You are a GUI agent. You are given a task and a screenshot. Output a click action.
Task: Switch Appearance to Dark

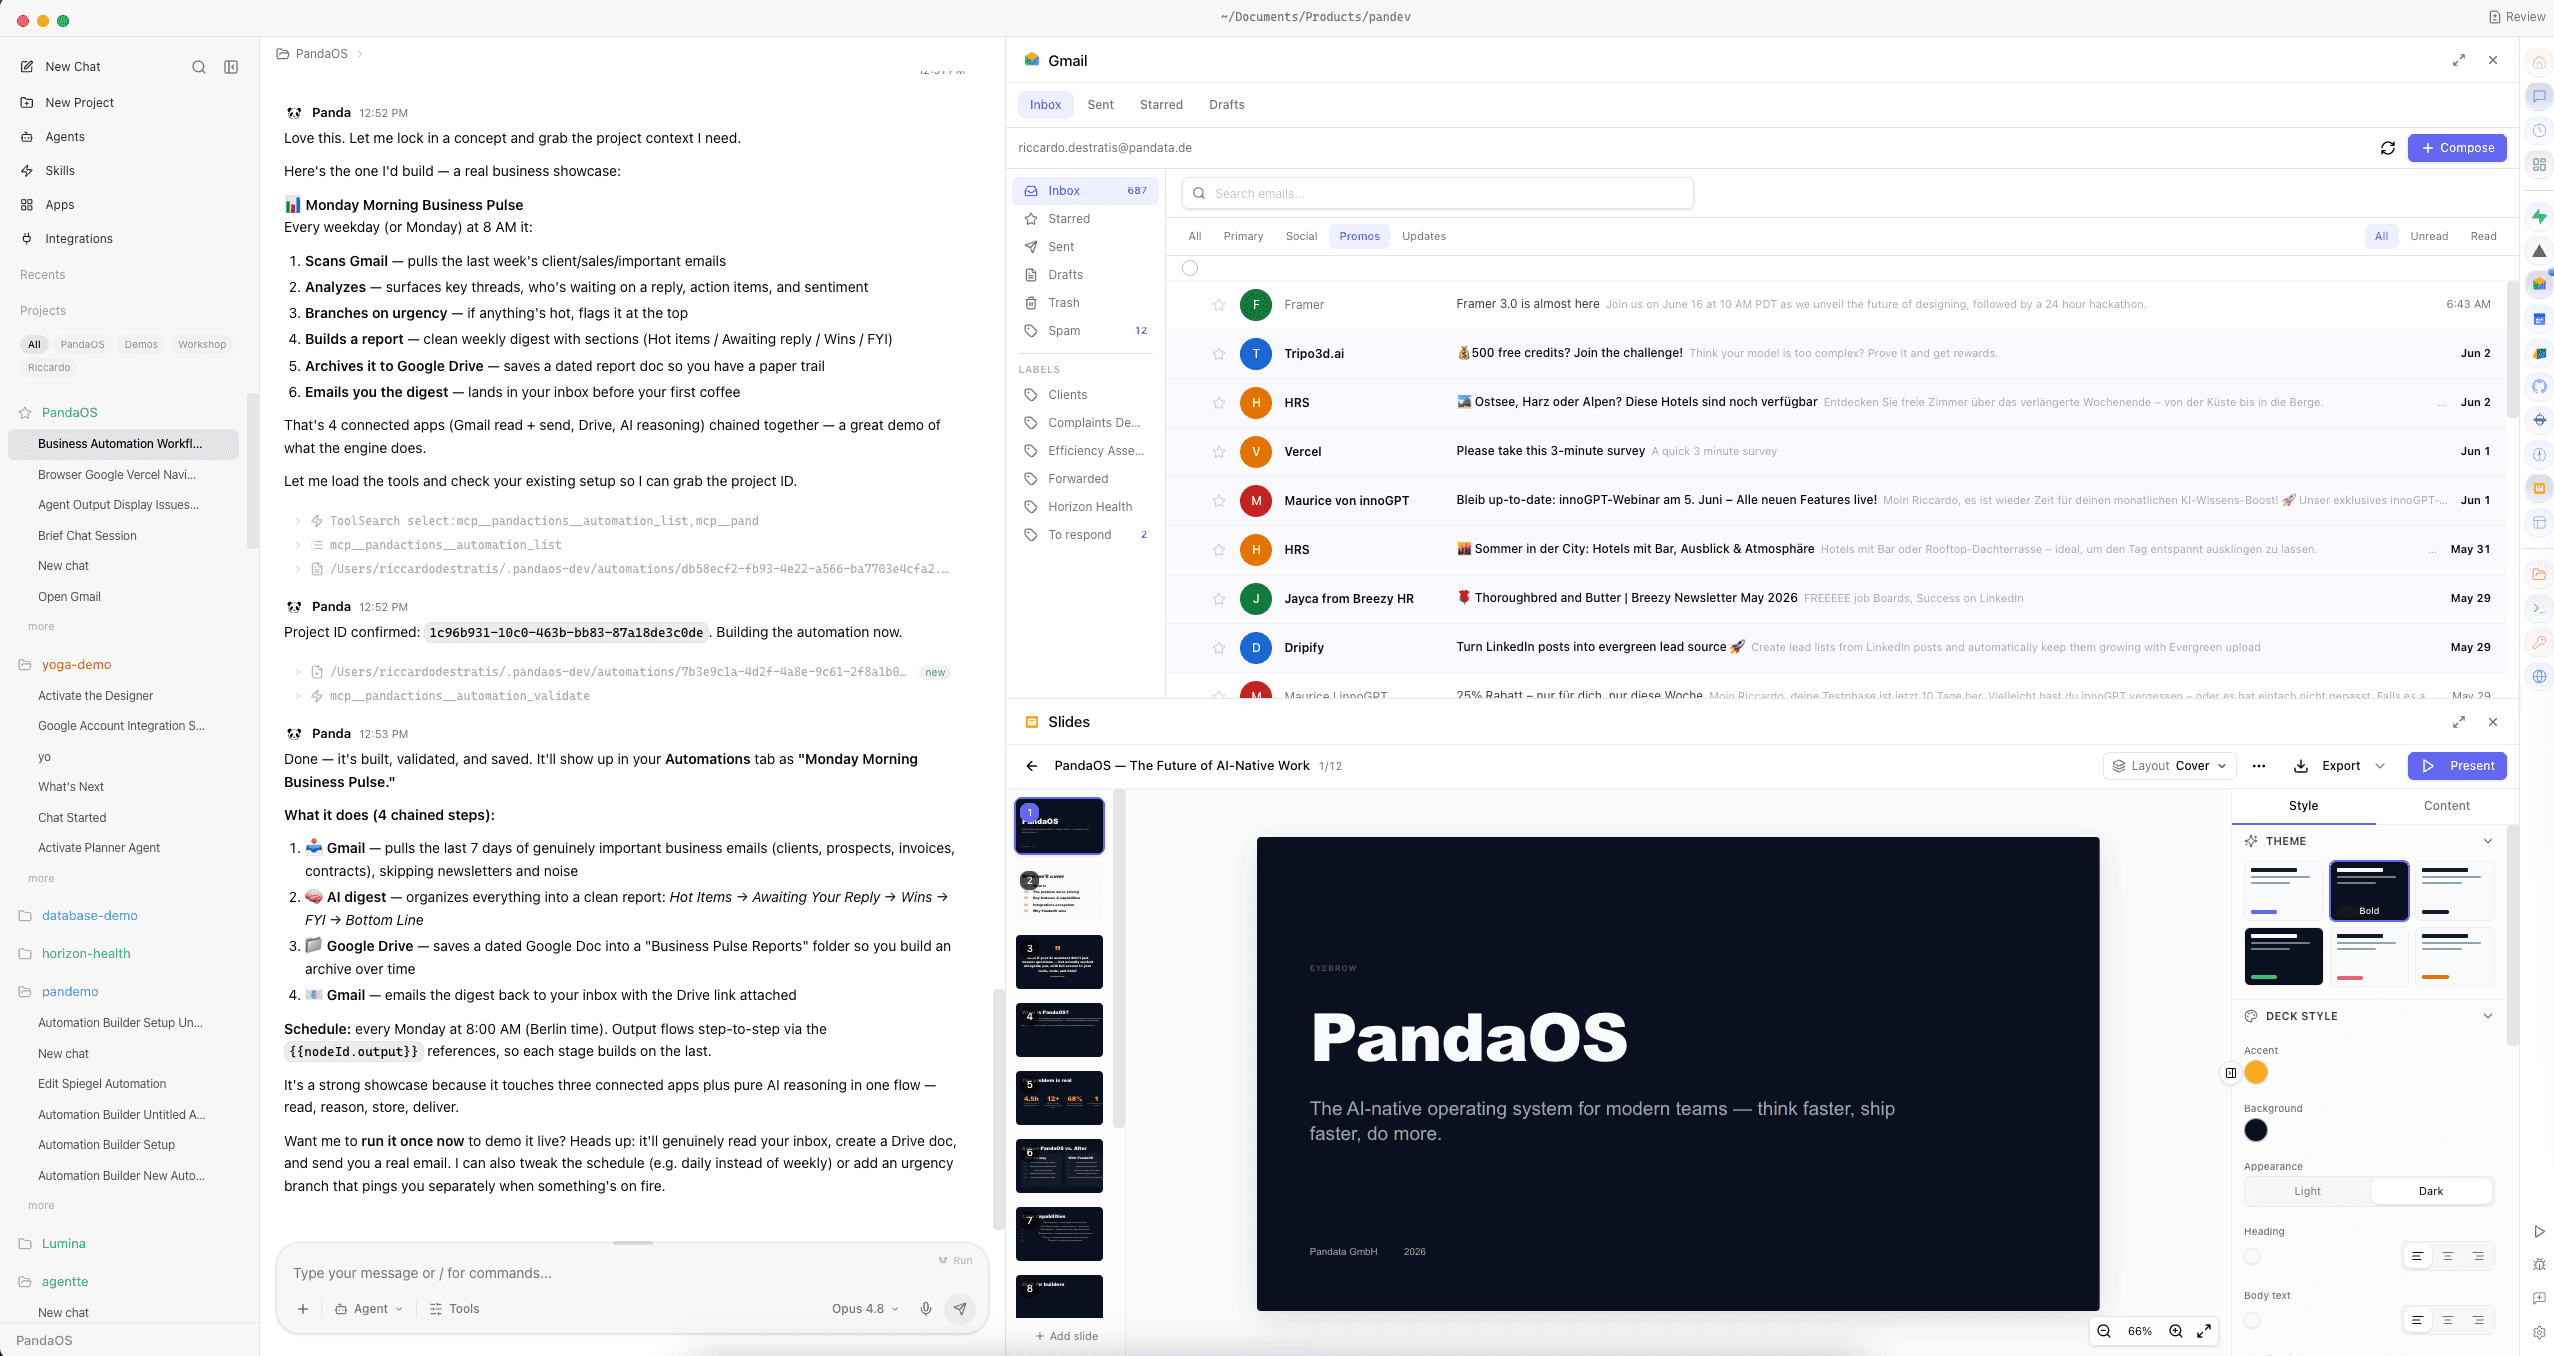coord(2431,1192)
